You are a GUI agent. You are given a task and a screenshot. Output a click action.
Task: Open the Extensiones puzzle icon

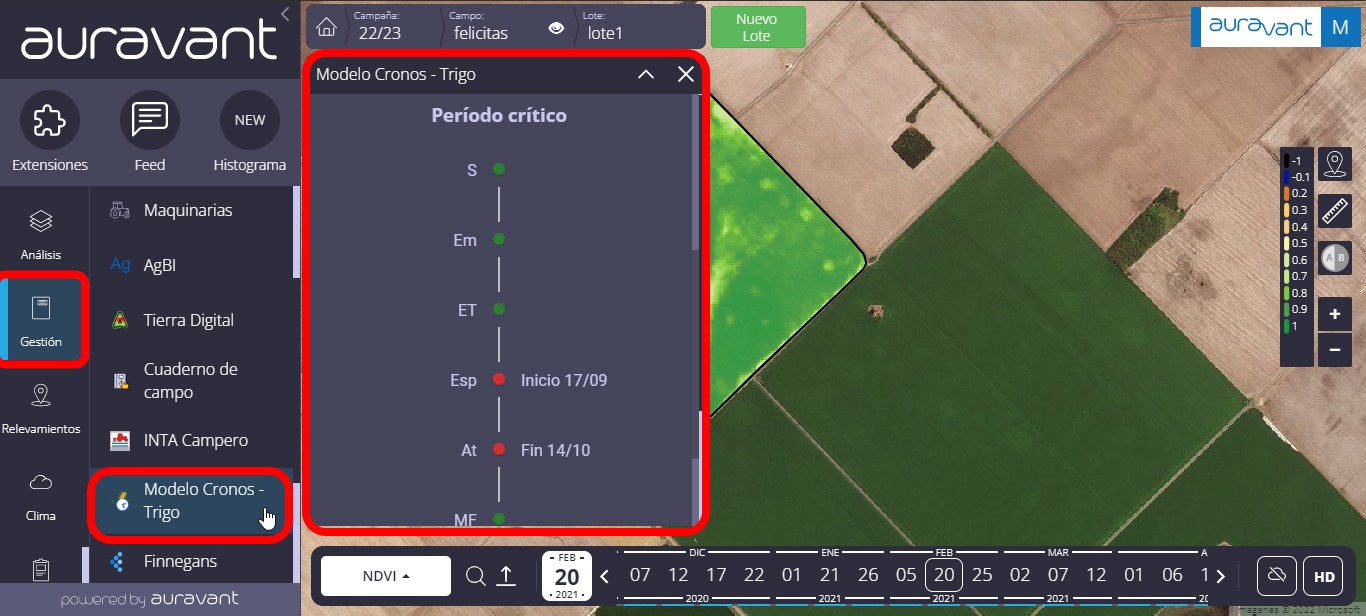click(x=49, y=120)
